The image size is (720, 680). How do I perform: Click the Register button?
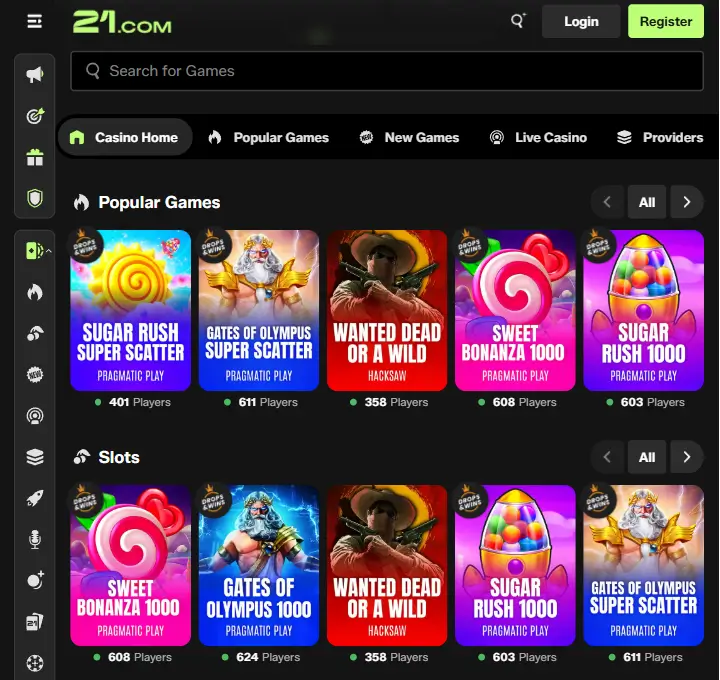click(666, 22)
